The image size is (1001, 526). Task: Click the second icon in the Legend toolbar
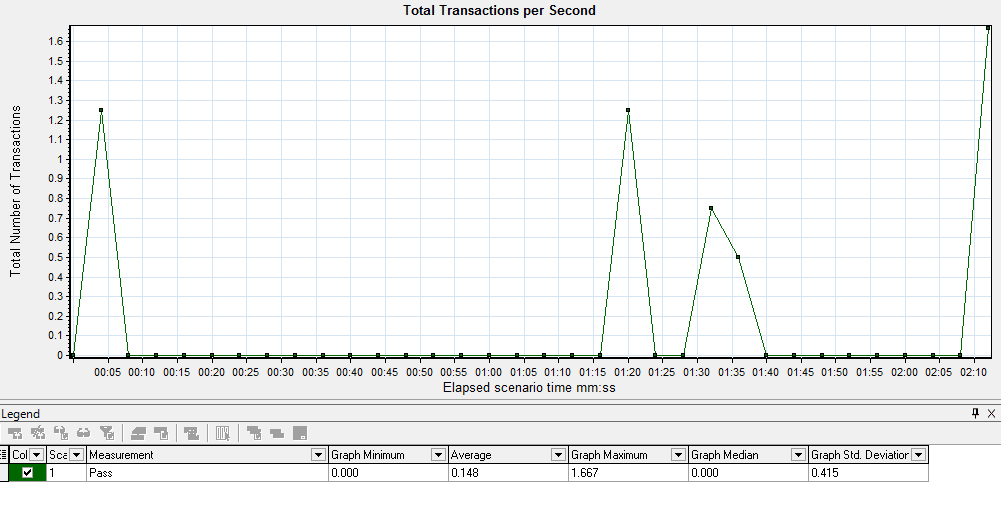tap(38, 433)
